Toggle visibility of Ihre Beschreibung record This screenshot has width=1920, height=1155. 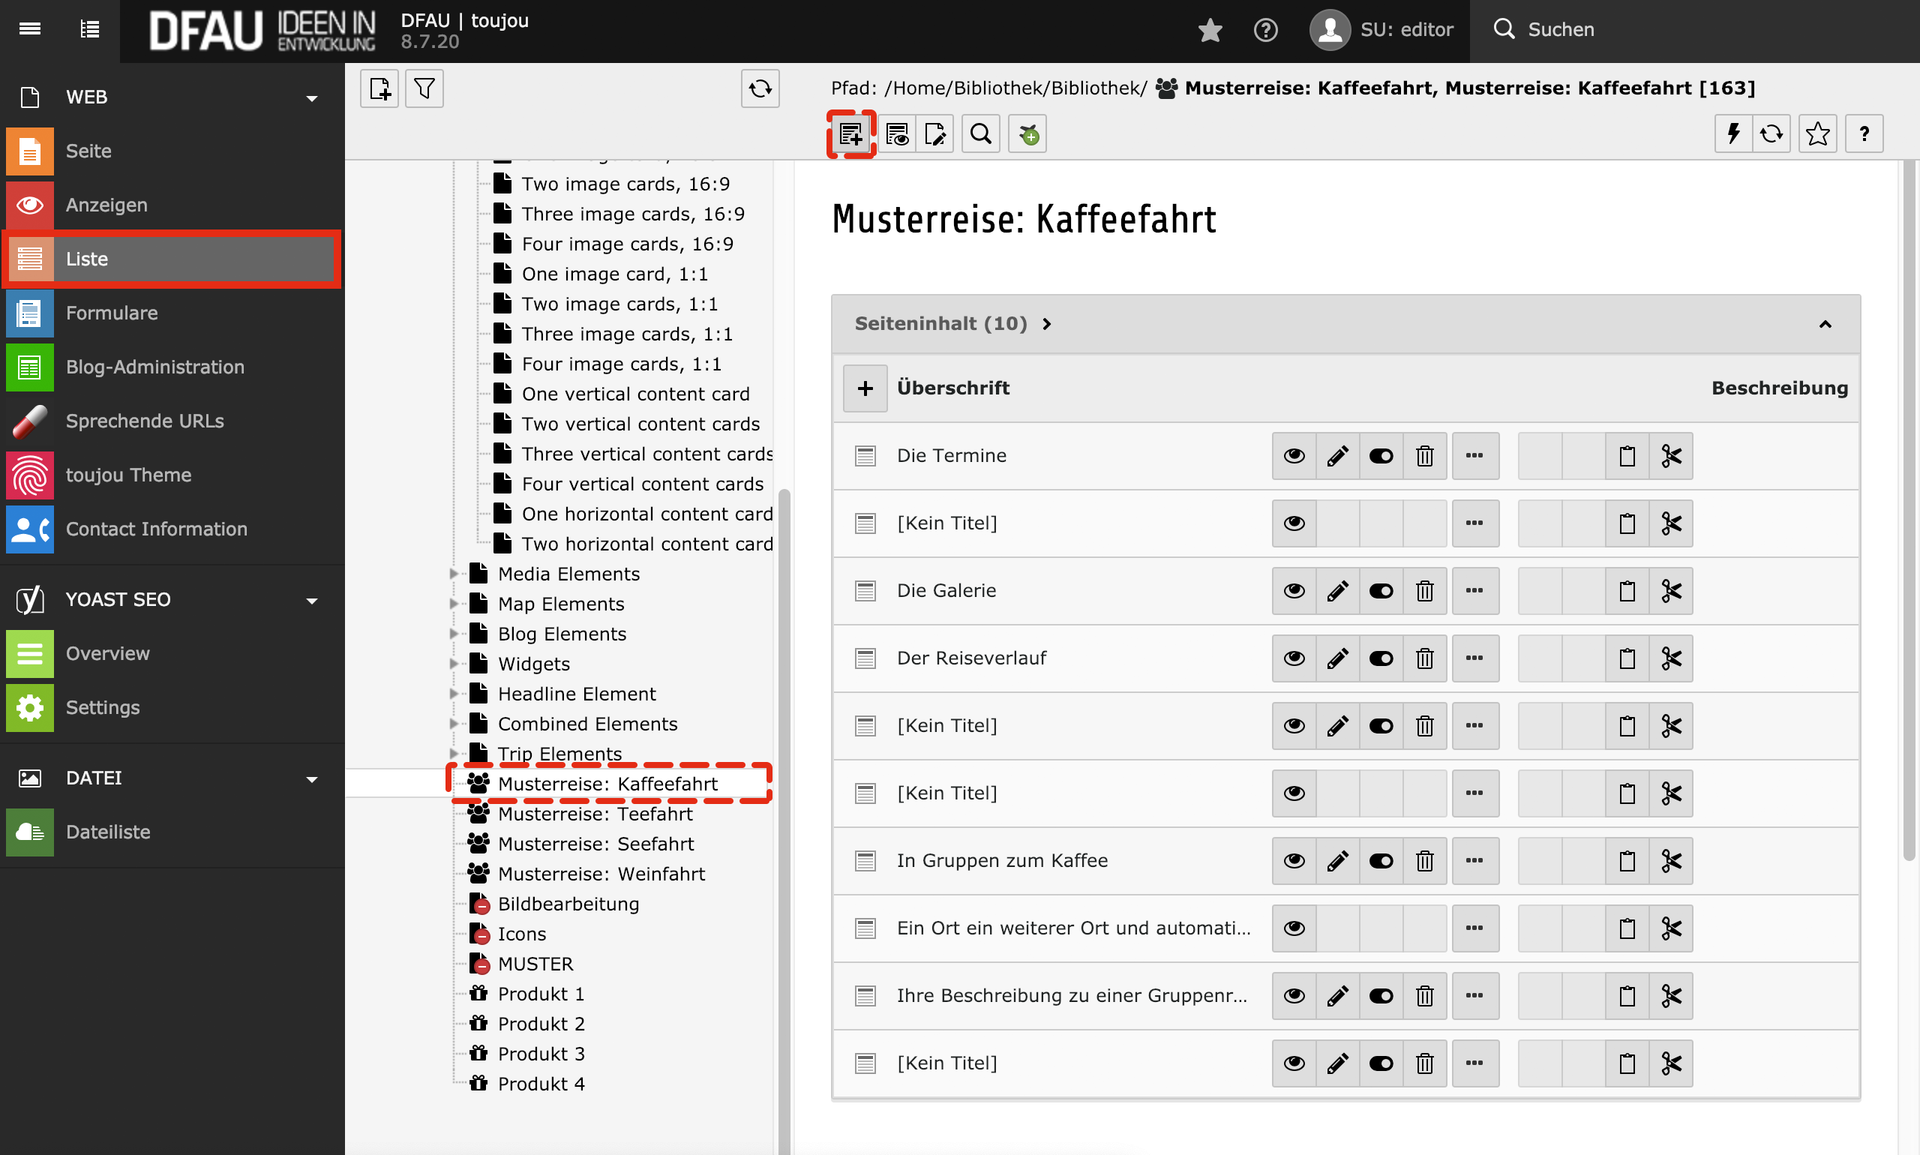tap(1381, 996)
